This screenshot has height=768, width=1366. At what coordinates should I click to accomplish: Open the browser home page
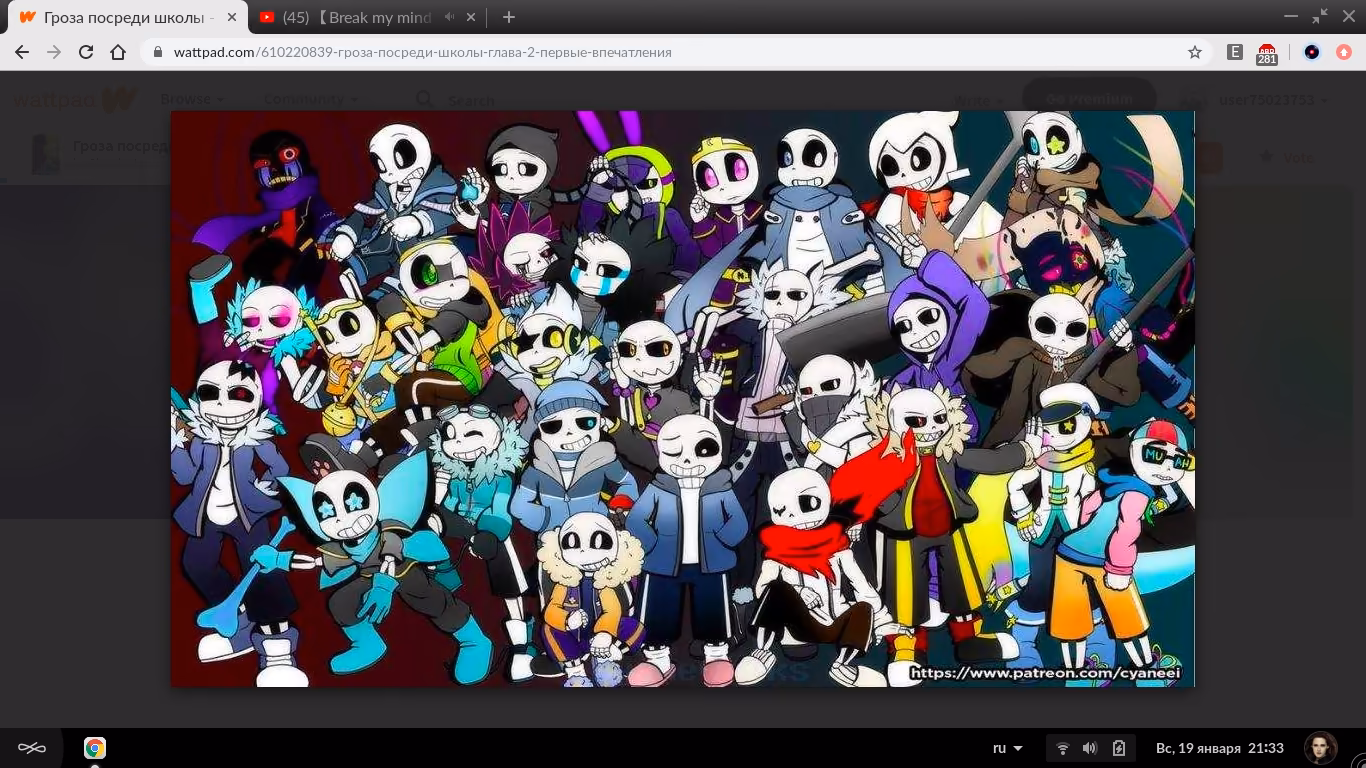click(x=118, y=52)
